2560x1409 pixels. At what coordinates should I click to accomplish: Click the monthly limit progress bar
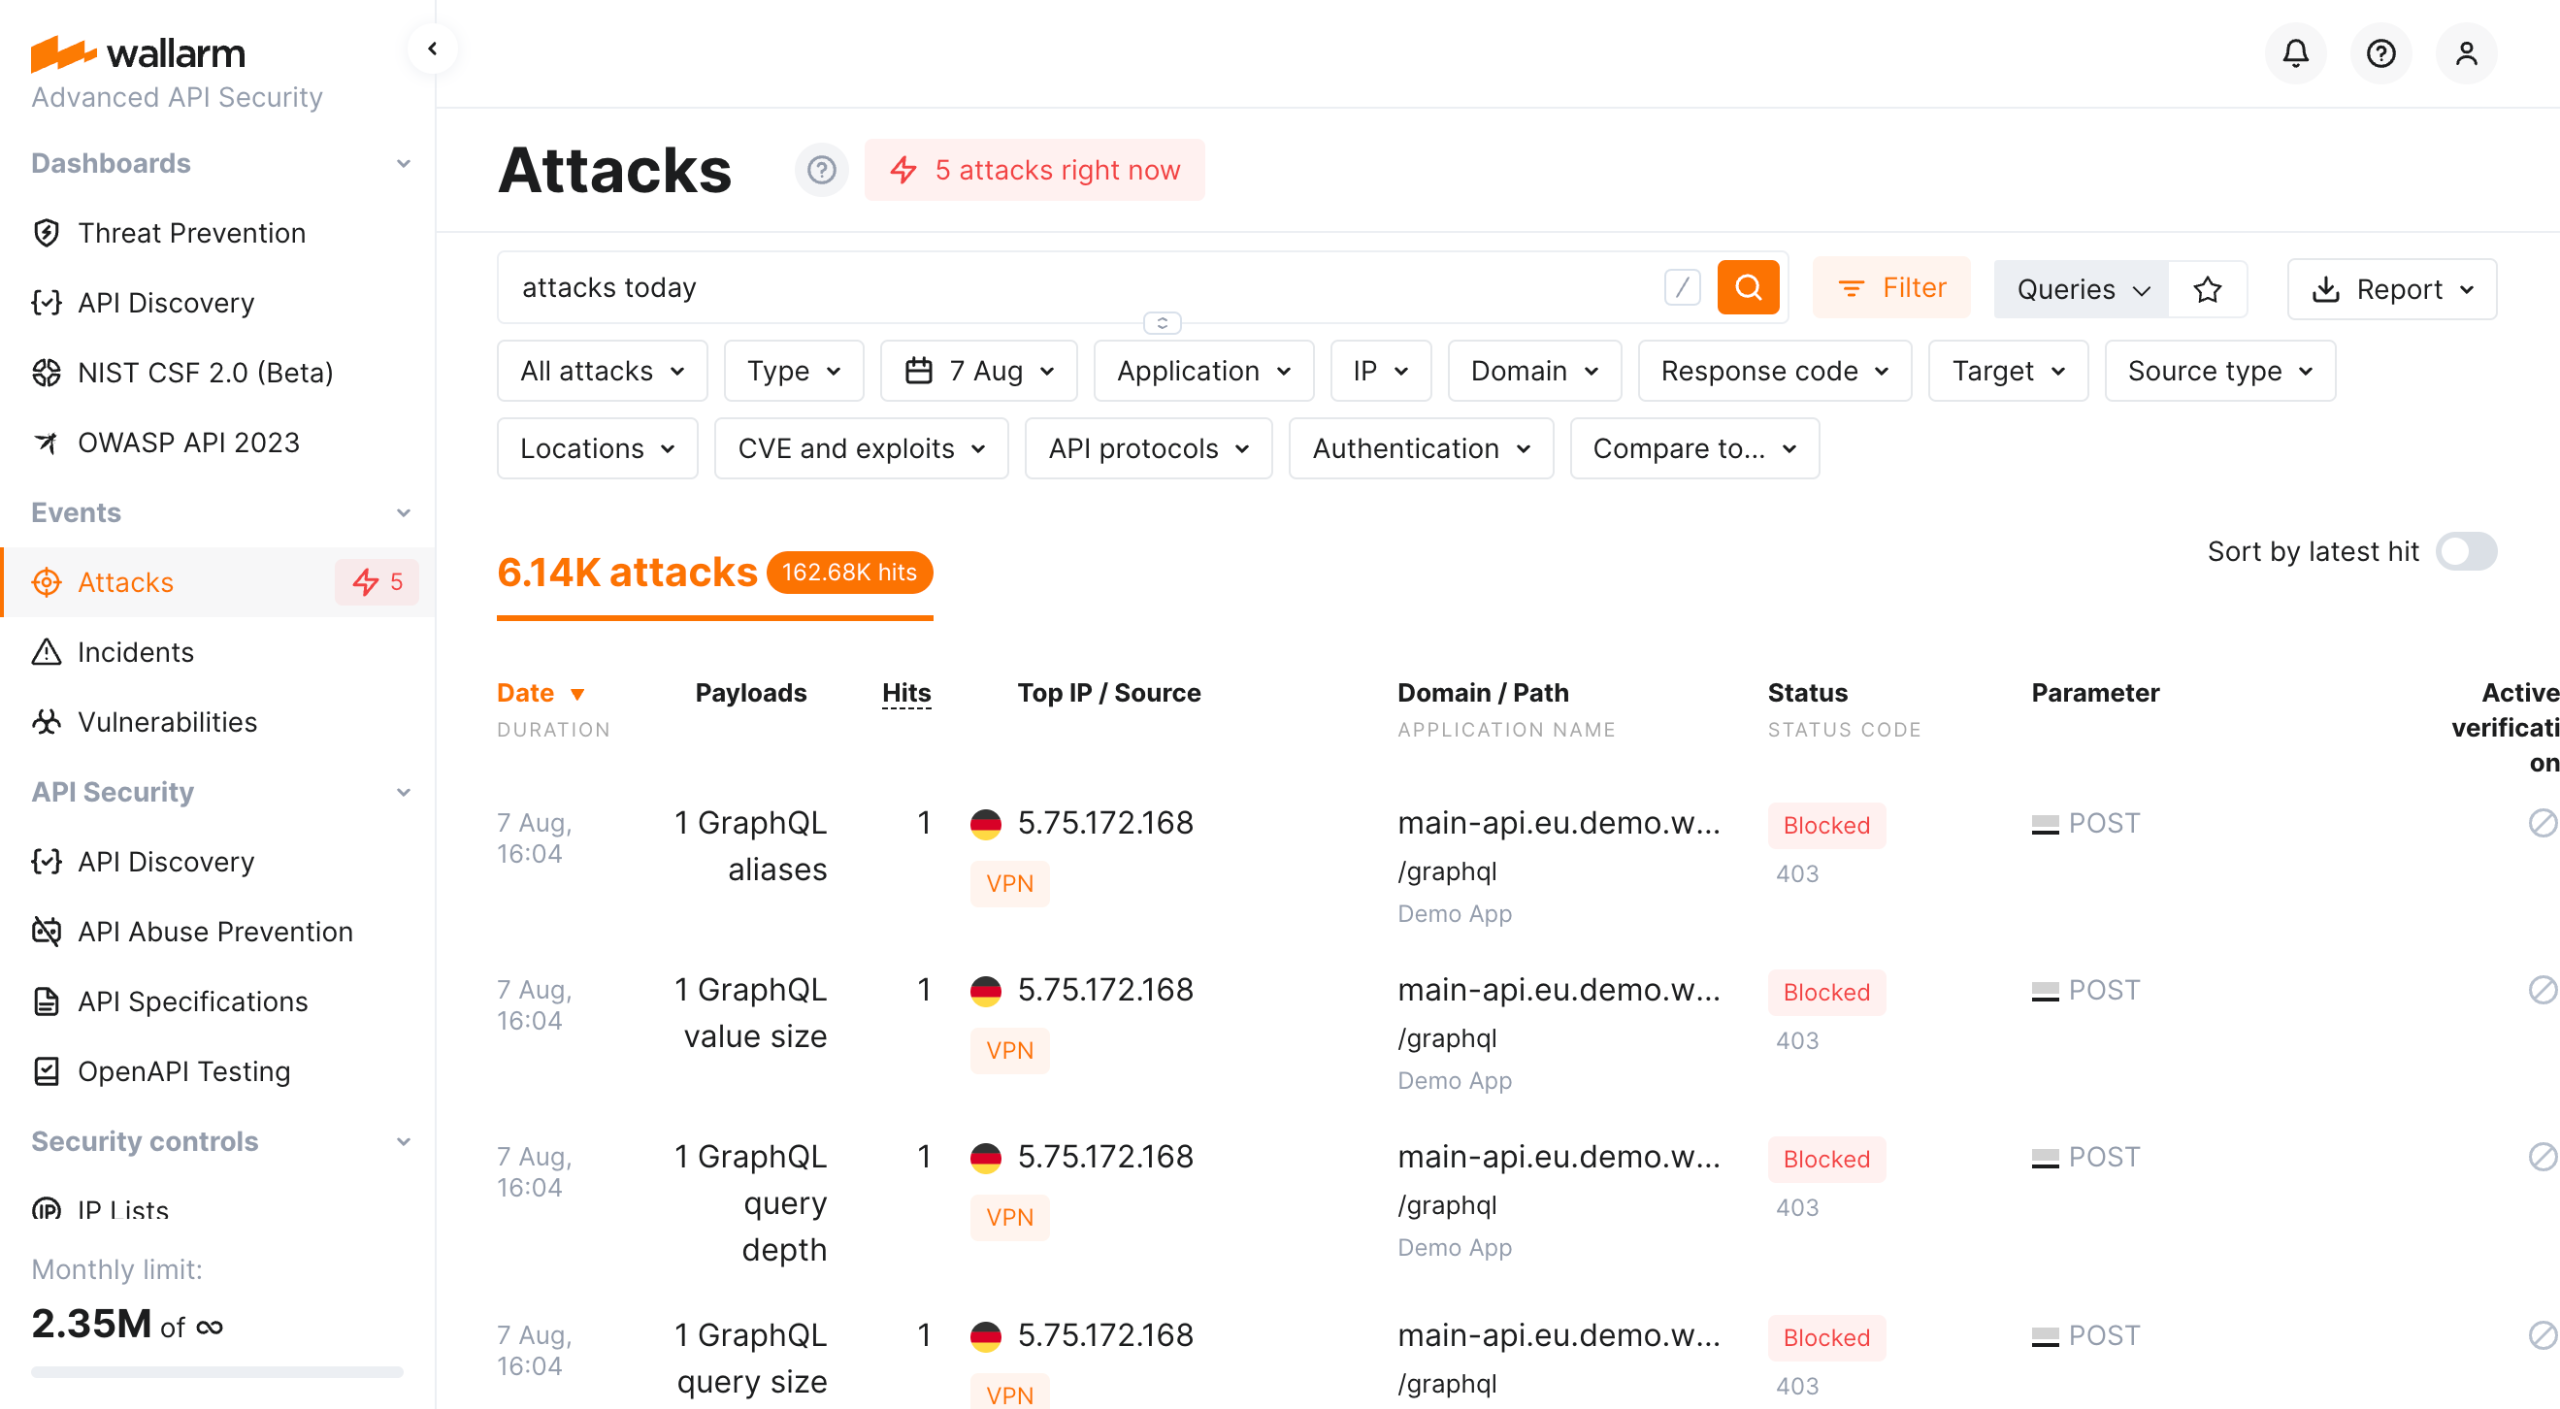click(217, 1372)
